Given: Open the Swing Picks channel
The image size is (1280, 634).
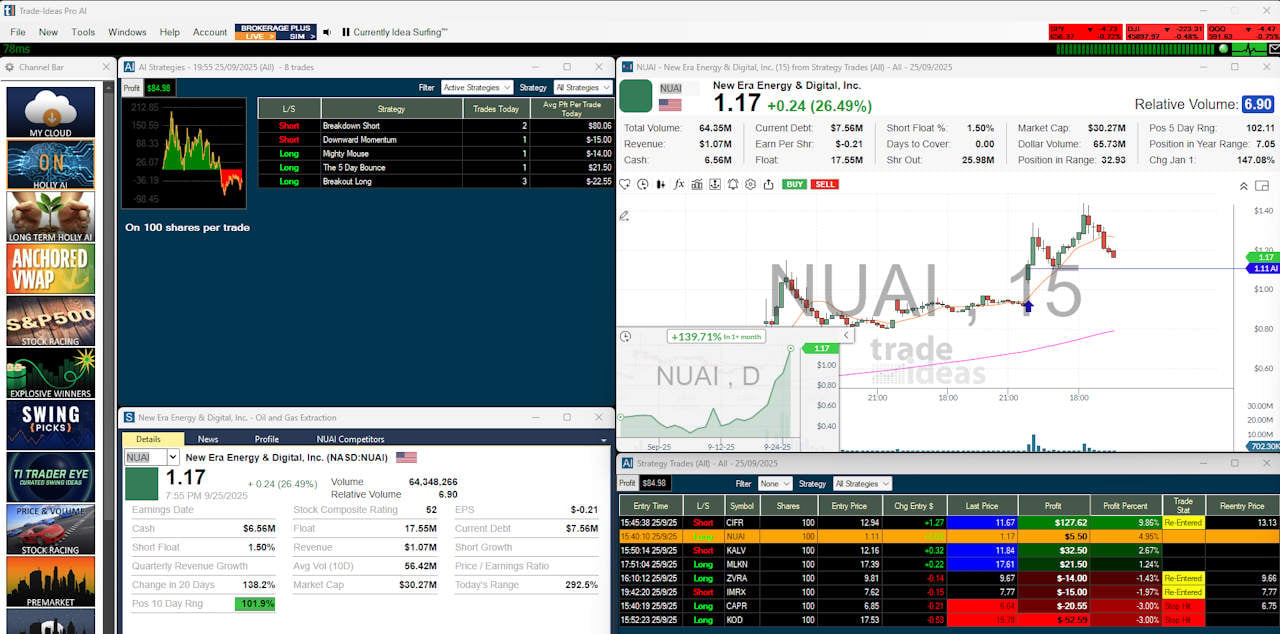Looking at the screenshot, I should [x=51, y=425].
